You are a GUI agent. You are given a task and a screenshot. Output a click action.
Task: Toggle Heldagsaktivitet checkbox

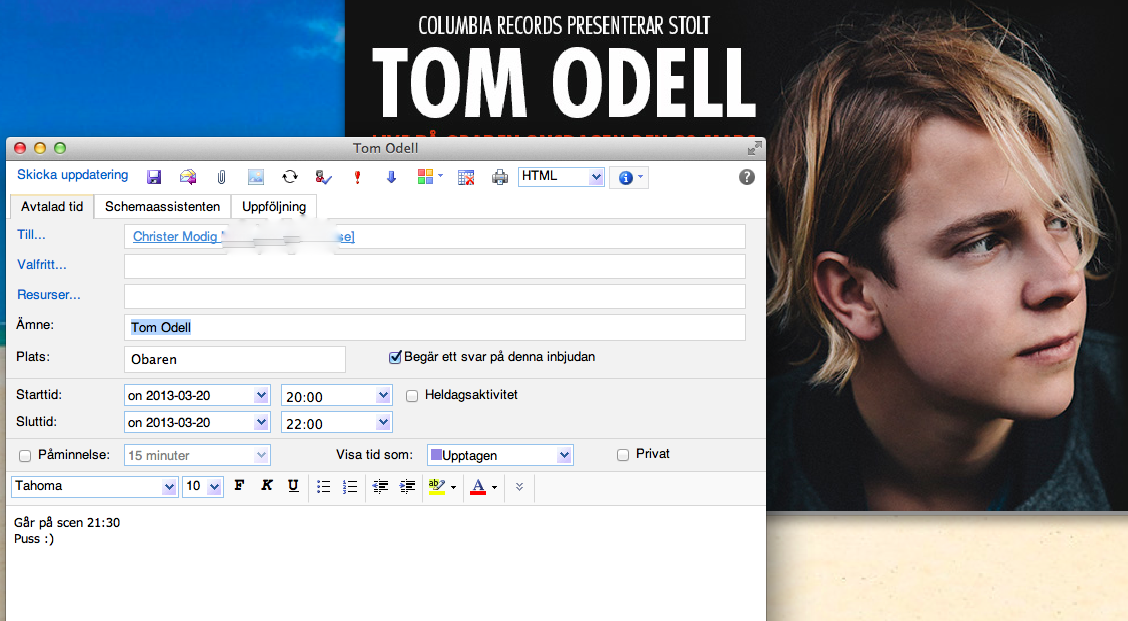tap(412, 396)
